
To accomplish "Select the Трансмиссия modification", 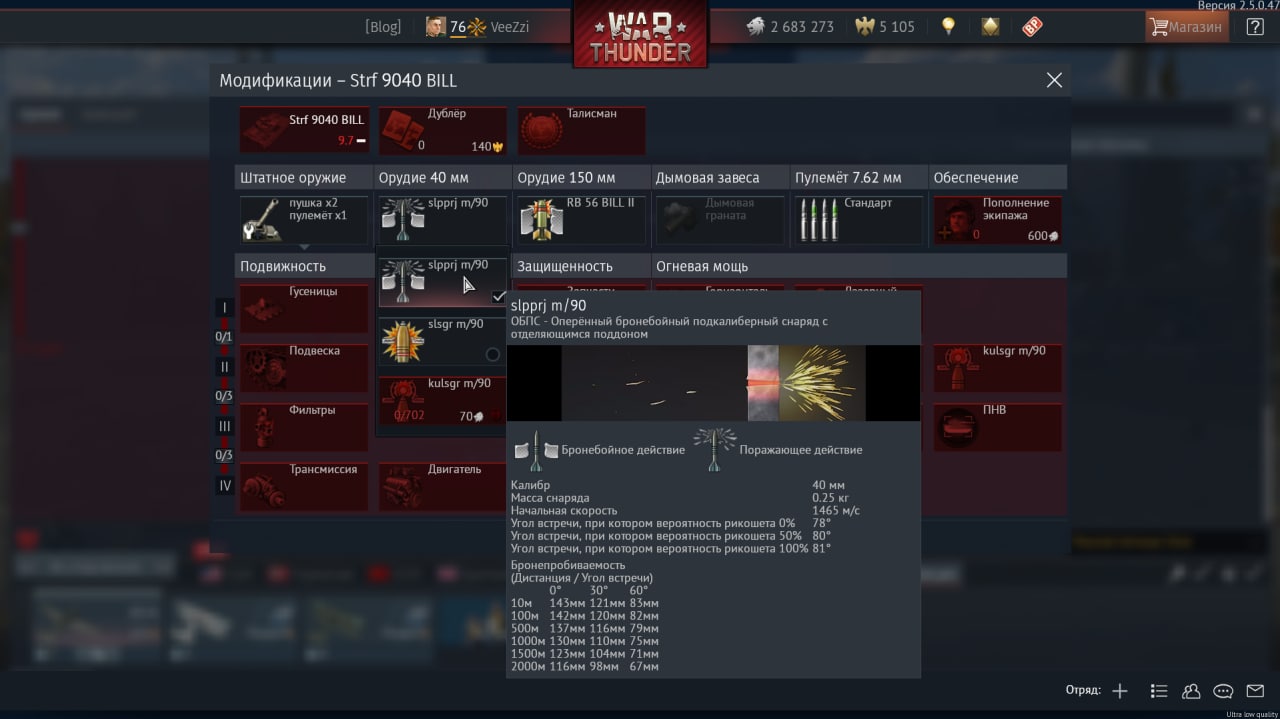I will pos(304,486).
